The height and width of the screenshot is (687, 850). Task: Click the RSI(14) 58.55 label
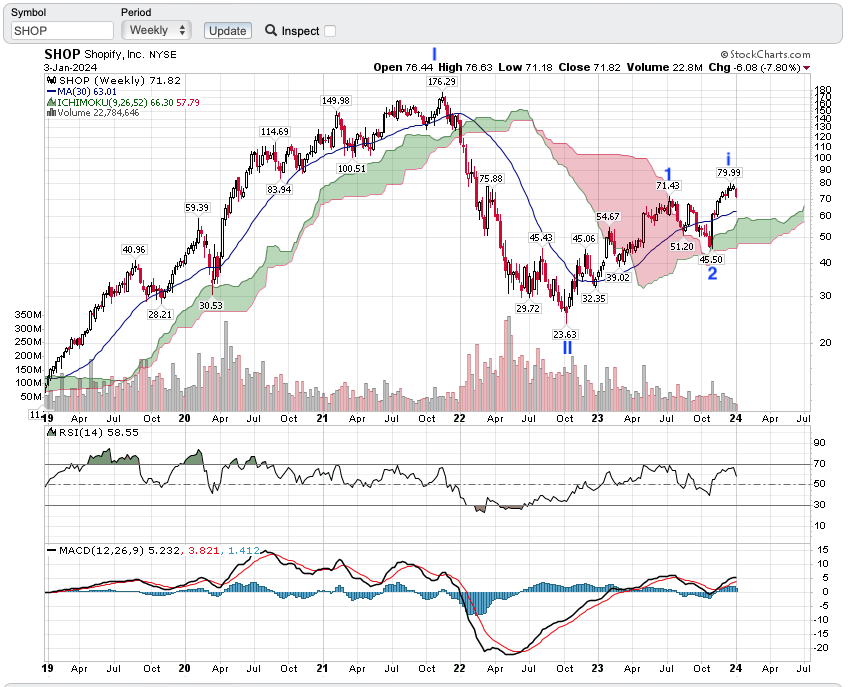coord(99,432)
